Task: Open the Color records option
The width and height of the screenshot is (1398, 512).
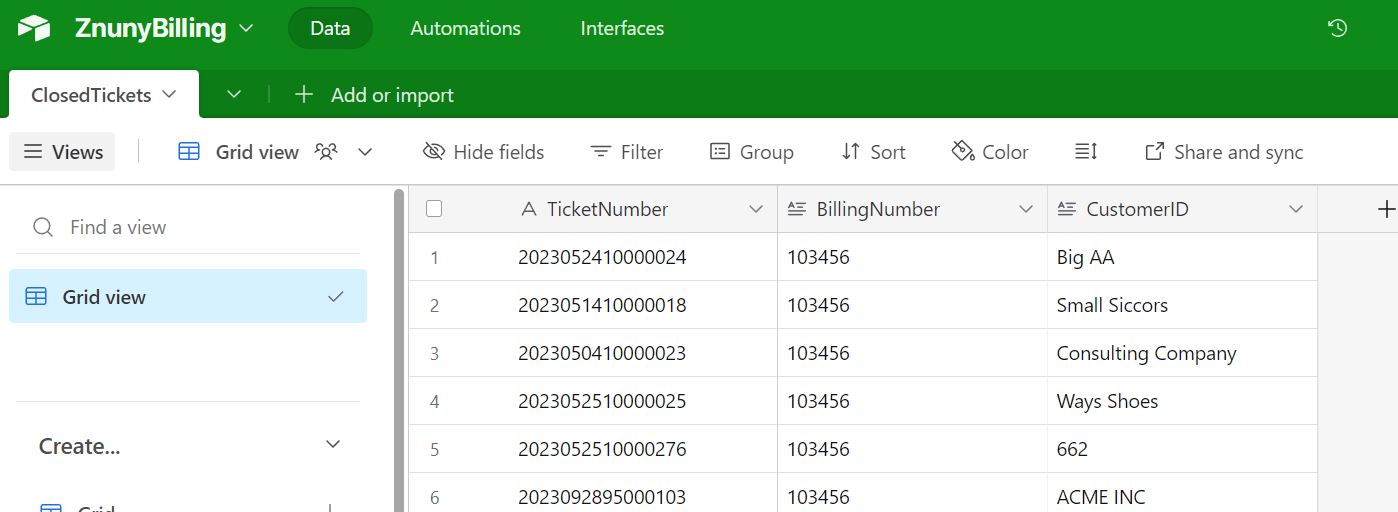Action: point(990,152)
